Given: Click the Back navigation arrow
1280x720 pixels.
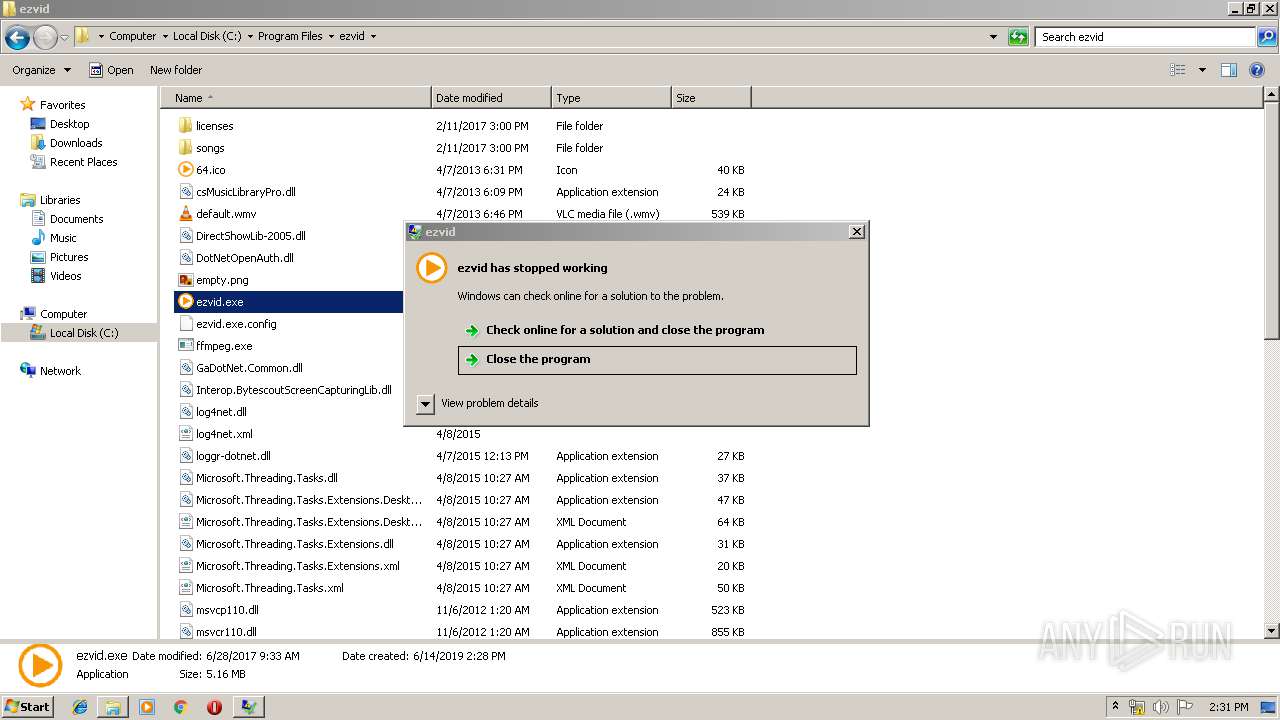Looking at the screenshot, I should click(17, 38).
